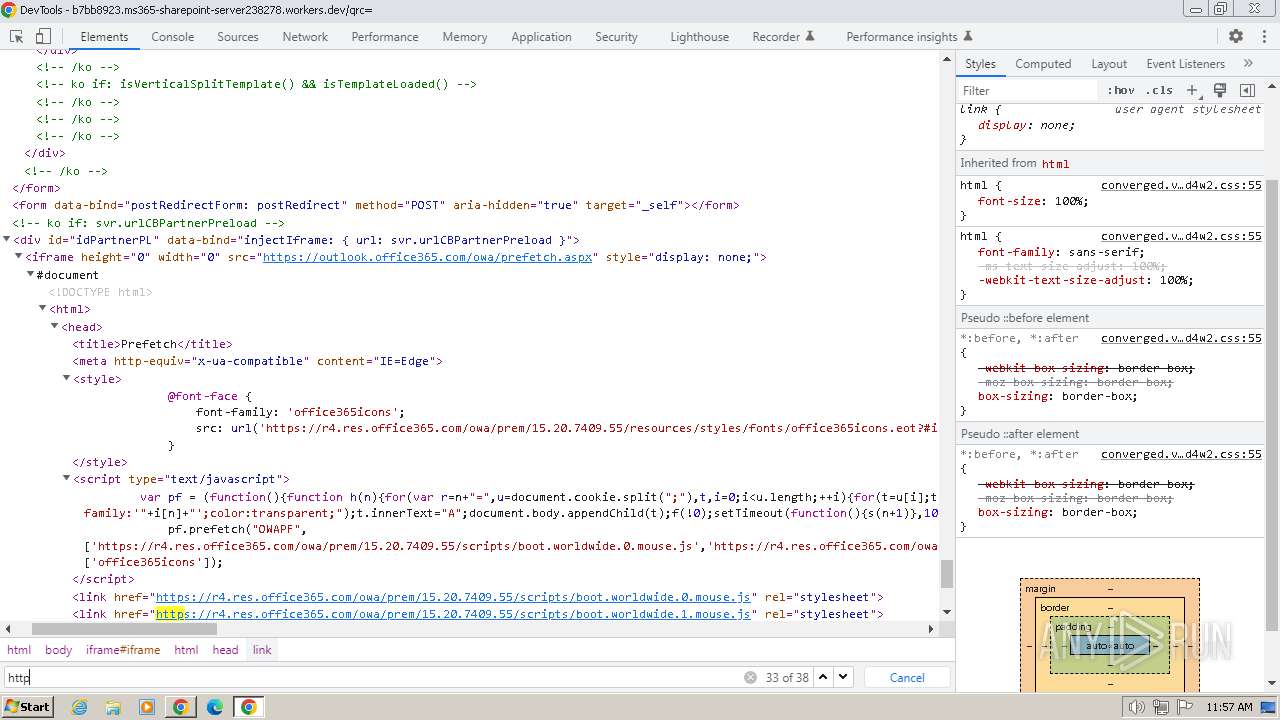The image size is (1280, 720).
Task: Toggle computed styles sidebar
Action: [1247, 90]
